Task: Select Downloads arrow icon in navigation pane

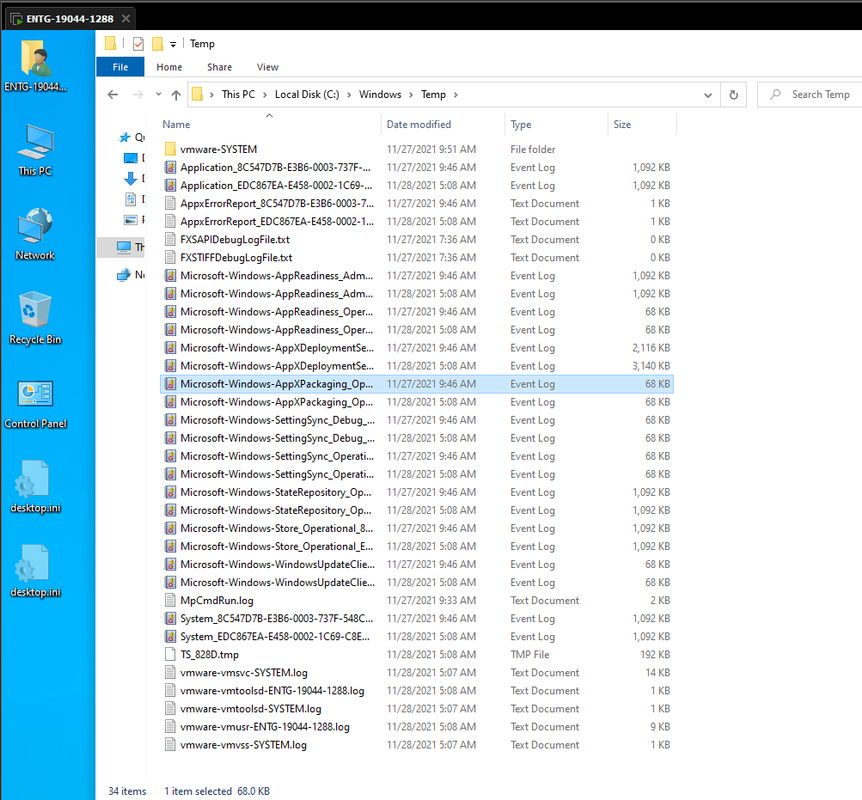Action: point(130,178)
